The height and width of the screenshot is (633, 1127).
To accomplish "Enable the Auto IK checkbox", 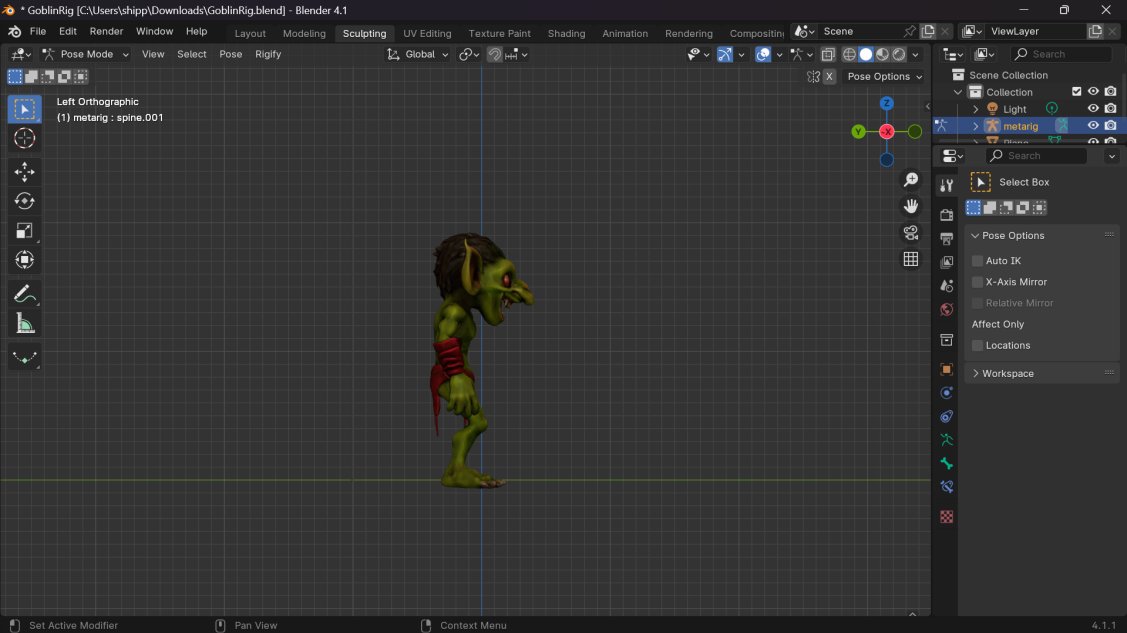I will click(978, 261).
